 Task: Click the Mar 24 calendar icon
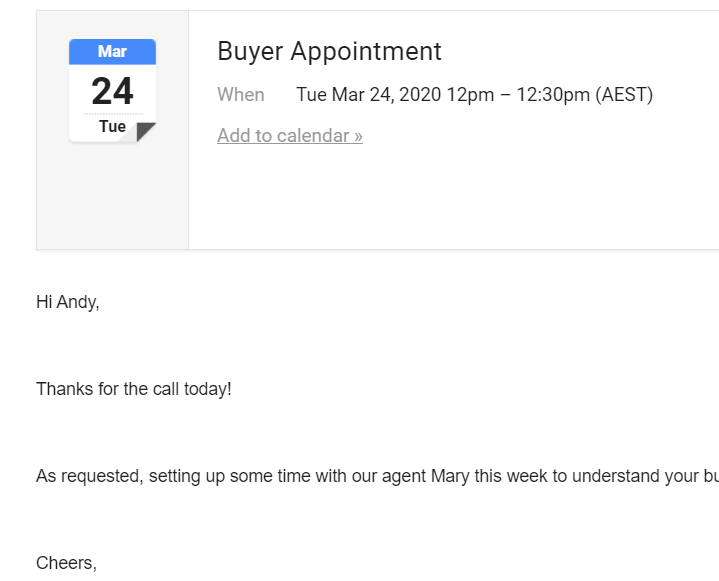tap(112, 91)
